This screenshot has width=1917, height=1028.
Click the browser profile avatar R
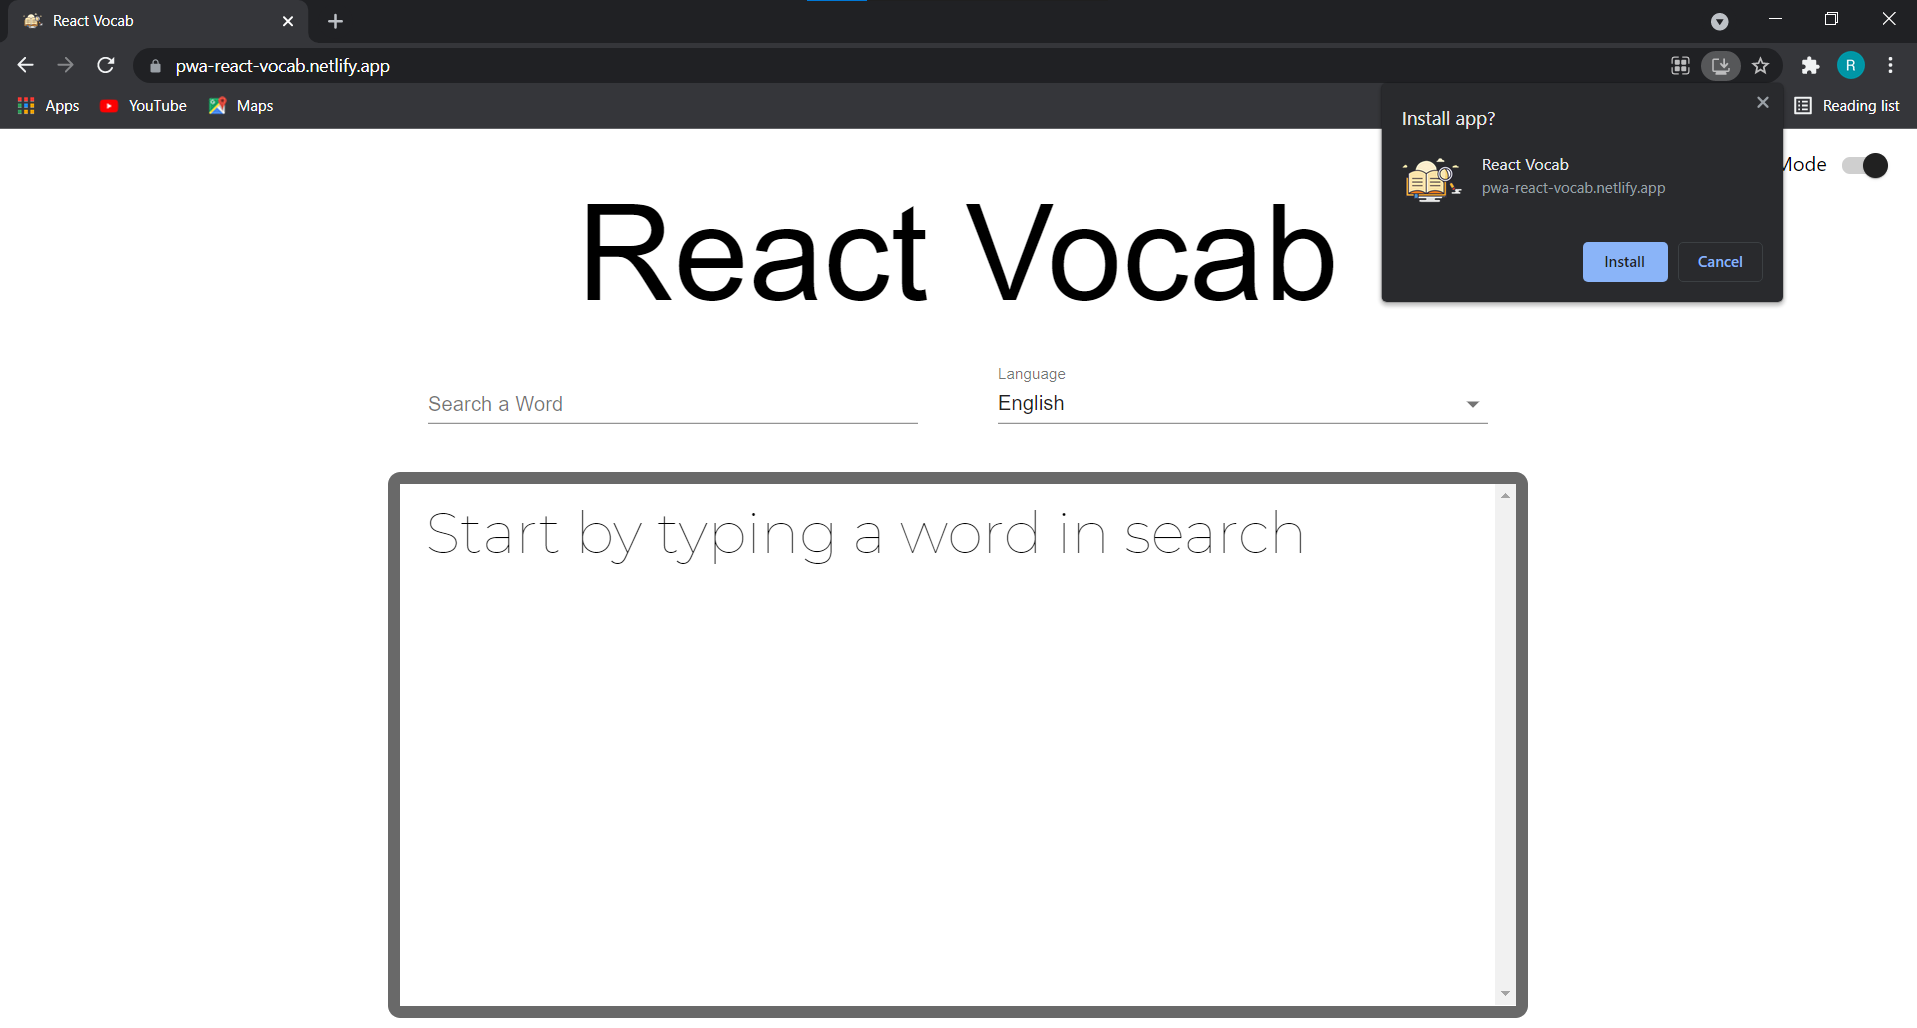(x=1851, y=65)
